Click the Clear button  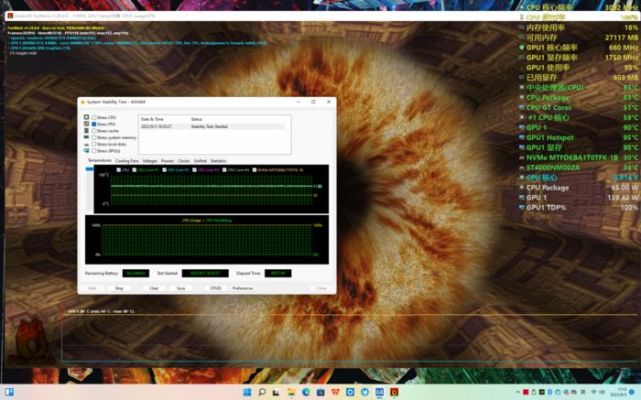coord(154,288)
